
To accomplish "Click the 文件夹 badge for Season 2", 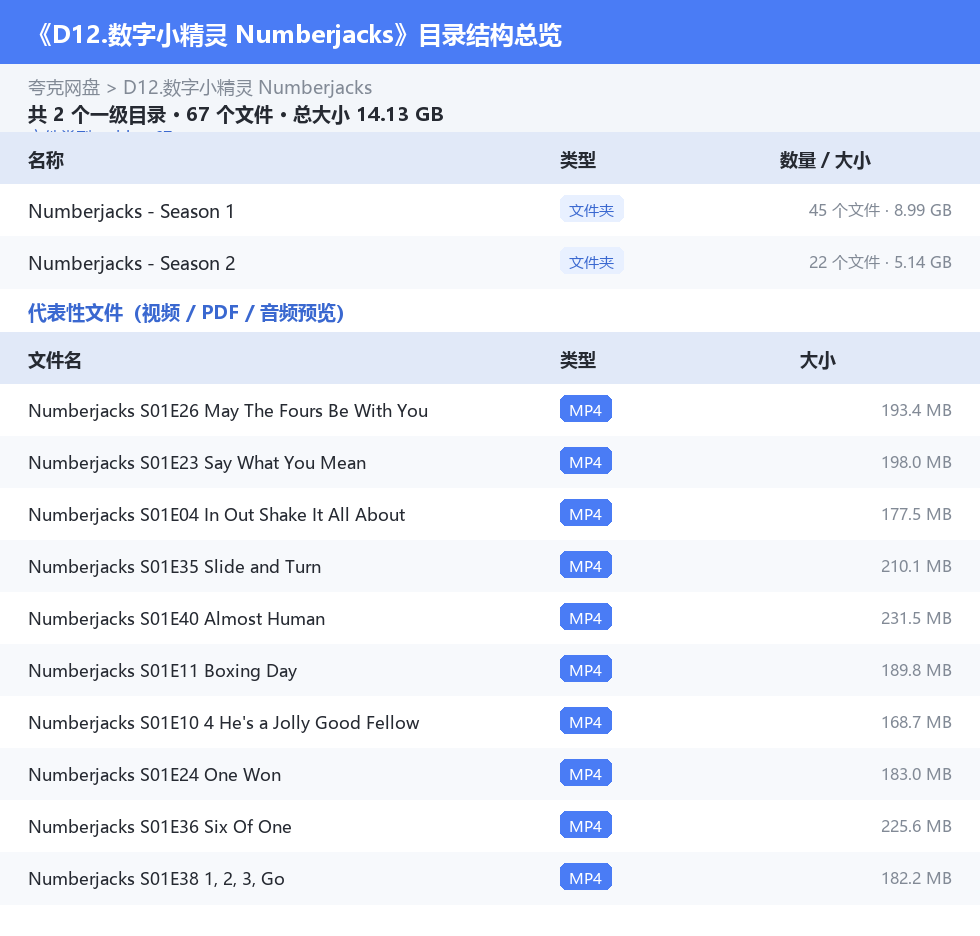I will (591, 262).
